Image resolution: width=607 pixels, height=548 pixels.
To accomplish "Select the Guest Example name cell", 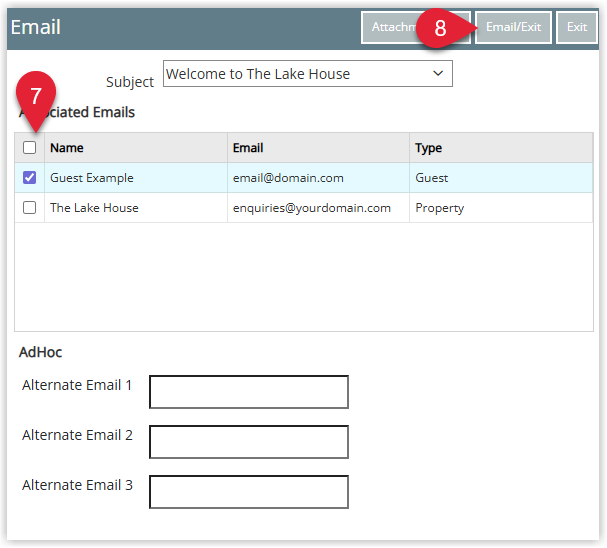I will (135, 178).
